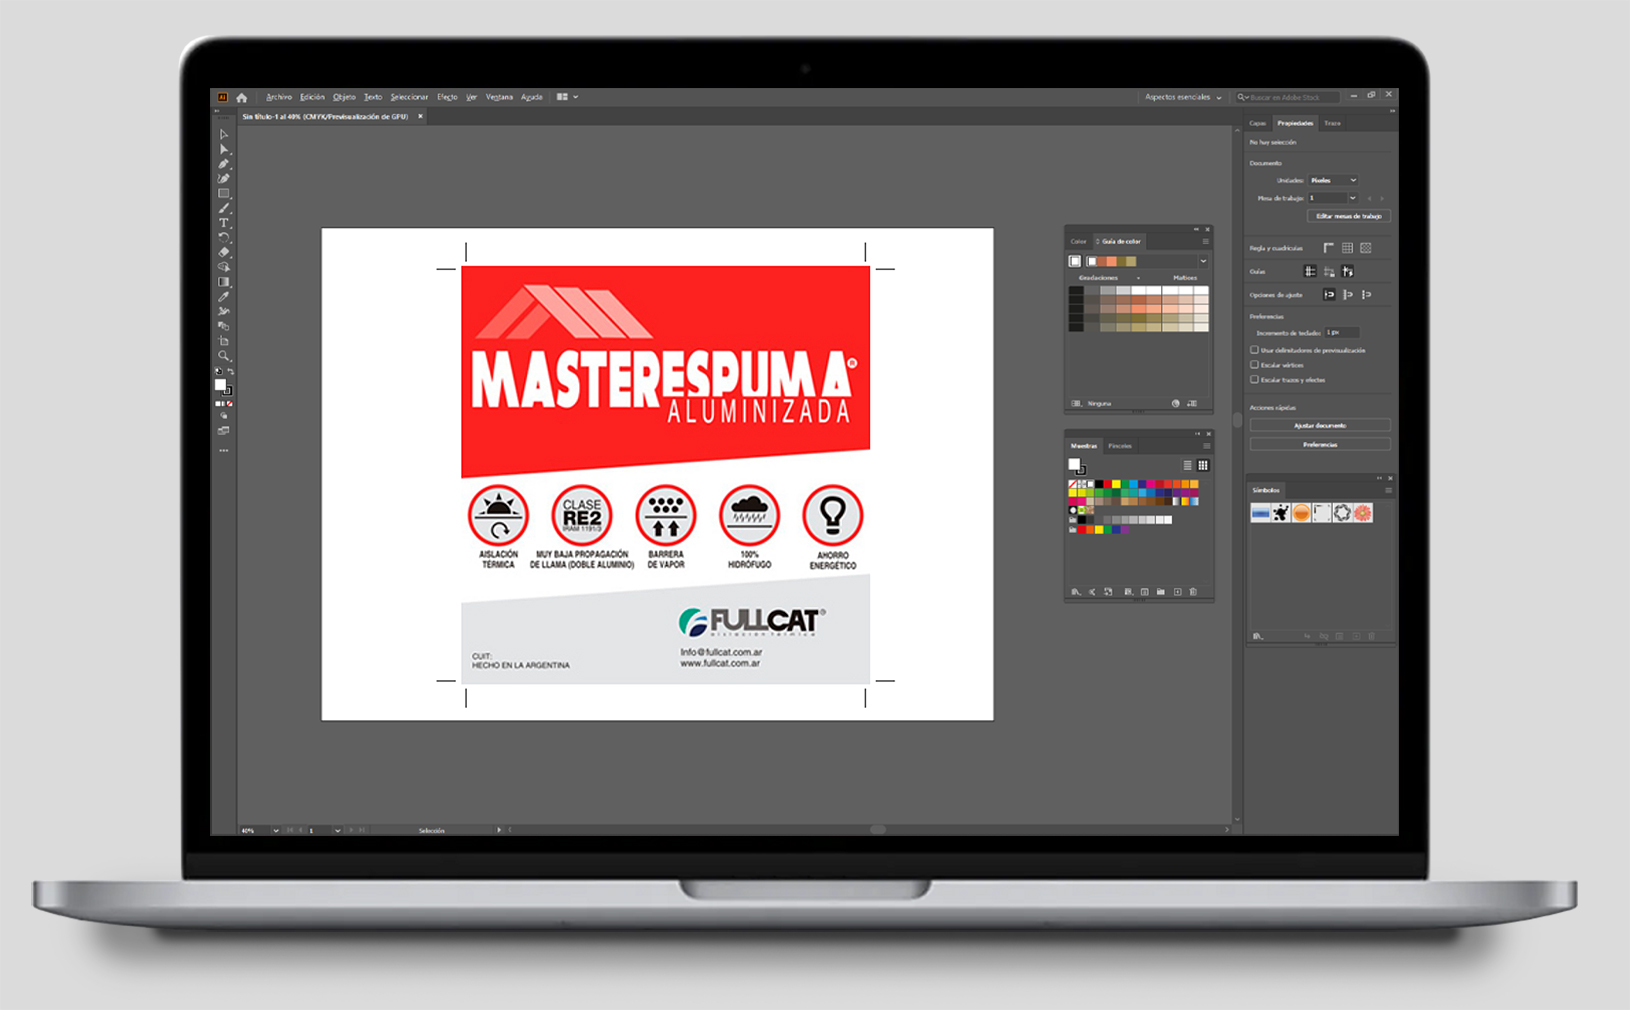Select the Gradient tool
The height and width of the screenshot is (1010, 1630).
[x=224, y=282]
